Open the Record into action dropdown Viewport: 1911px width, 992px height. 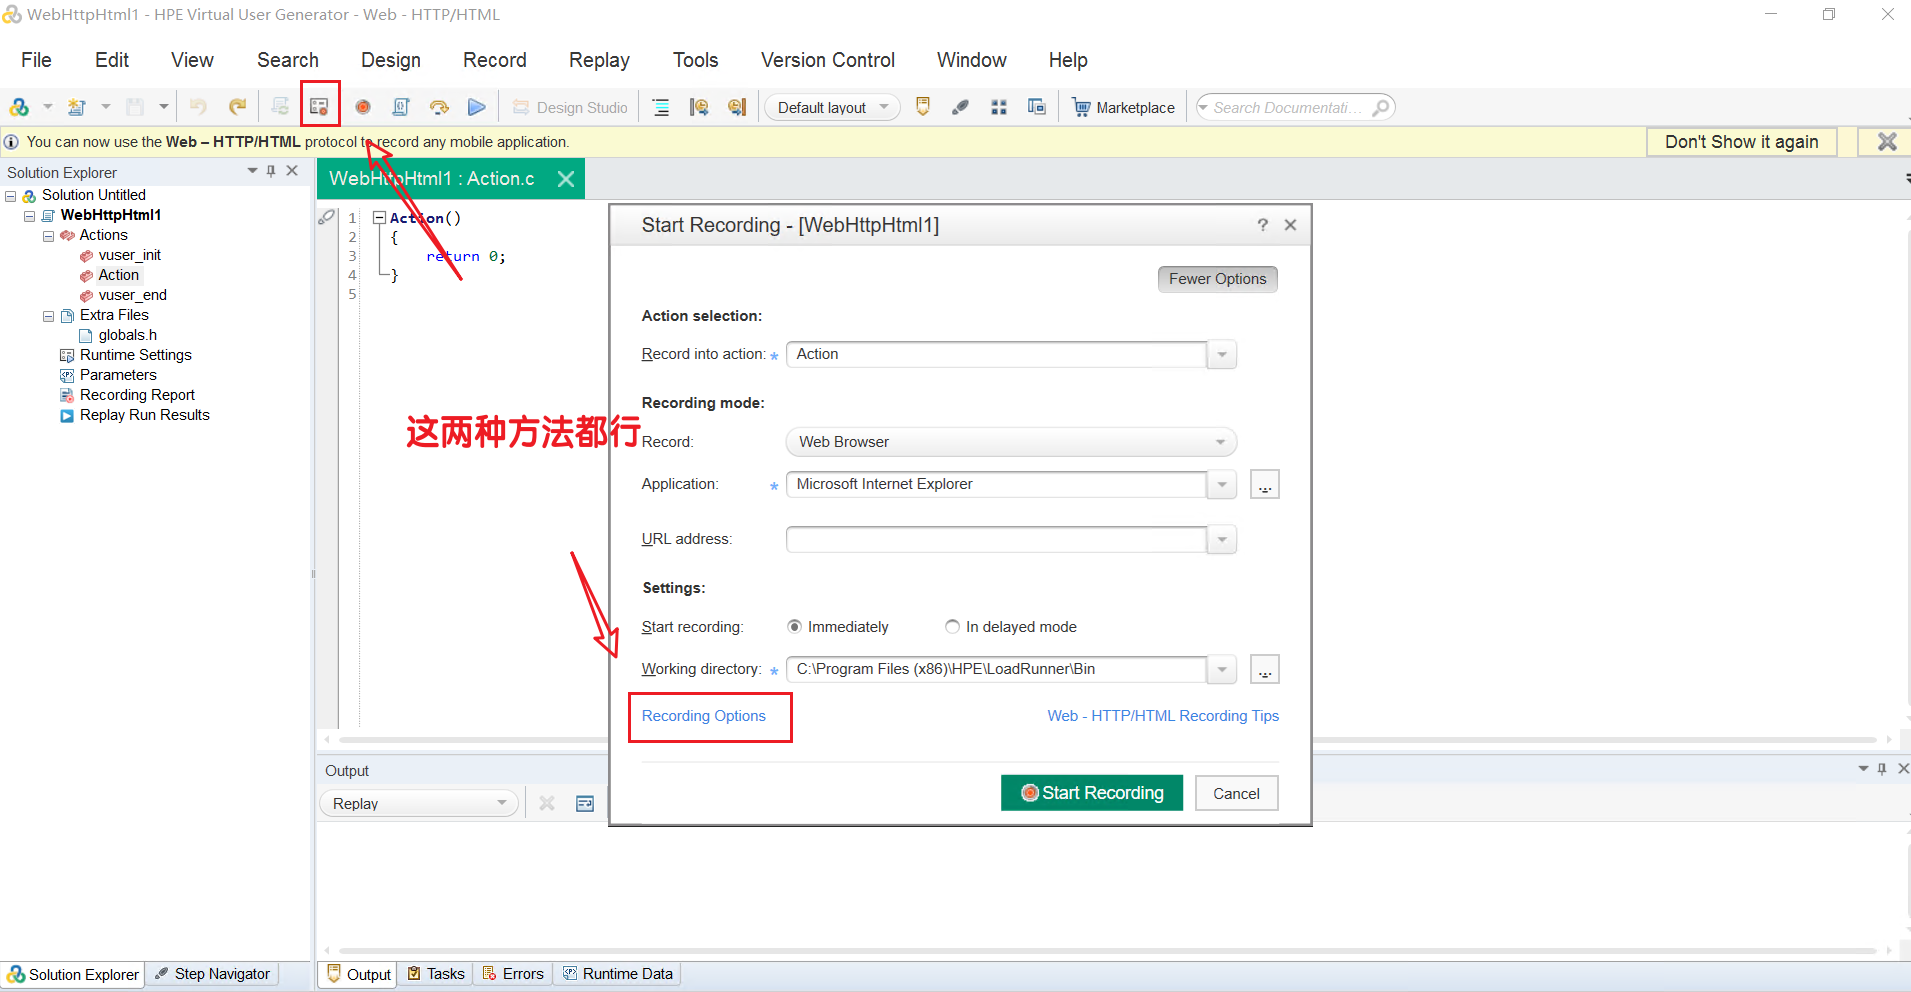(x=1222, y=355)
